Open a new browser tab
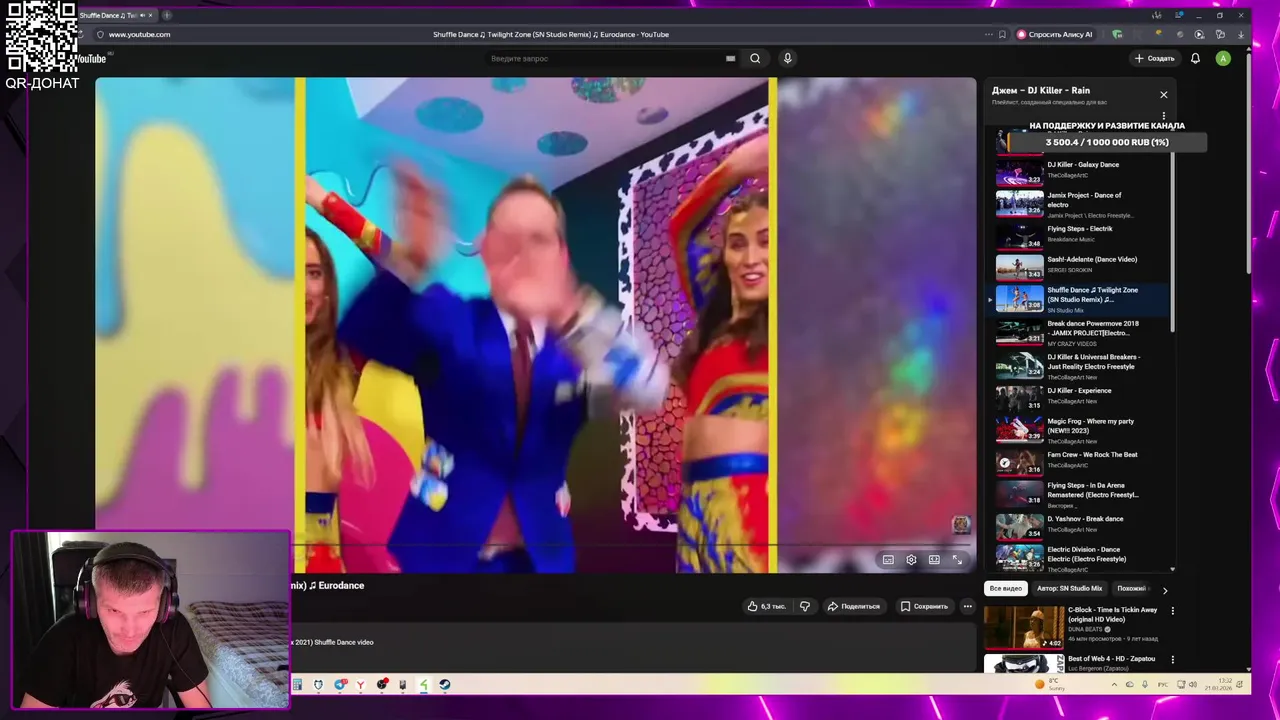 [x=166, y=15]
